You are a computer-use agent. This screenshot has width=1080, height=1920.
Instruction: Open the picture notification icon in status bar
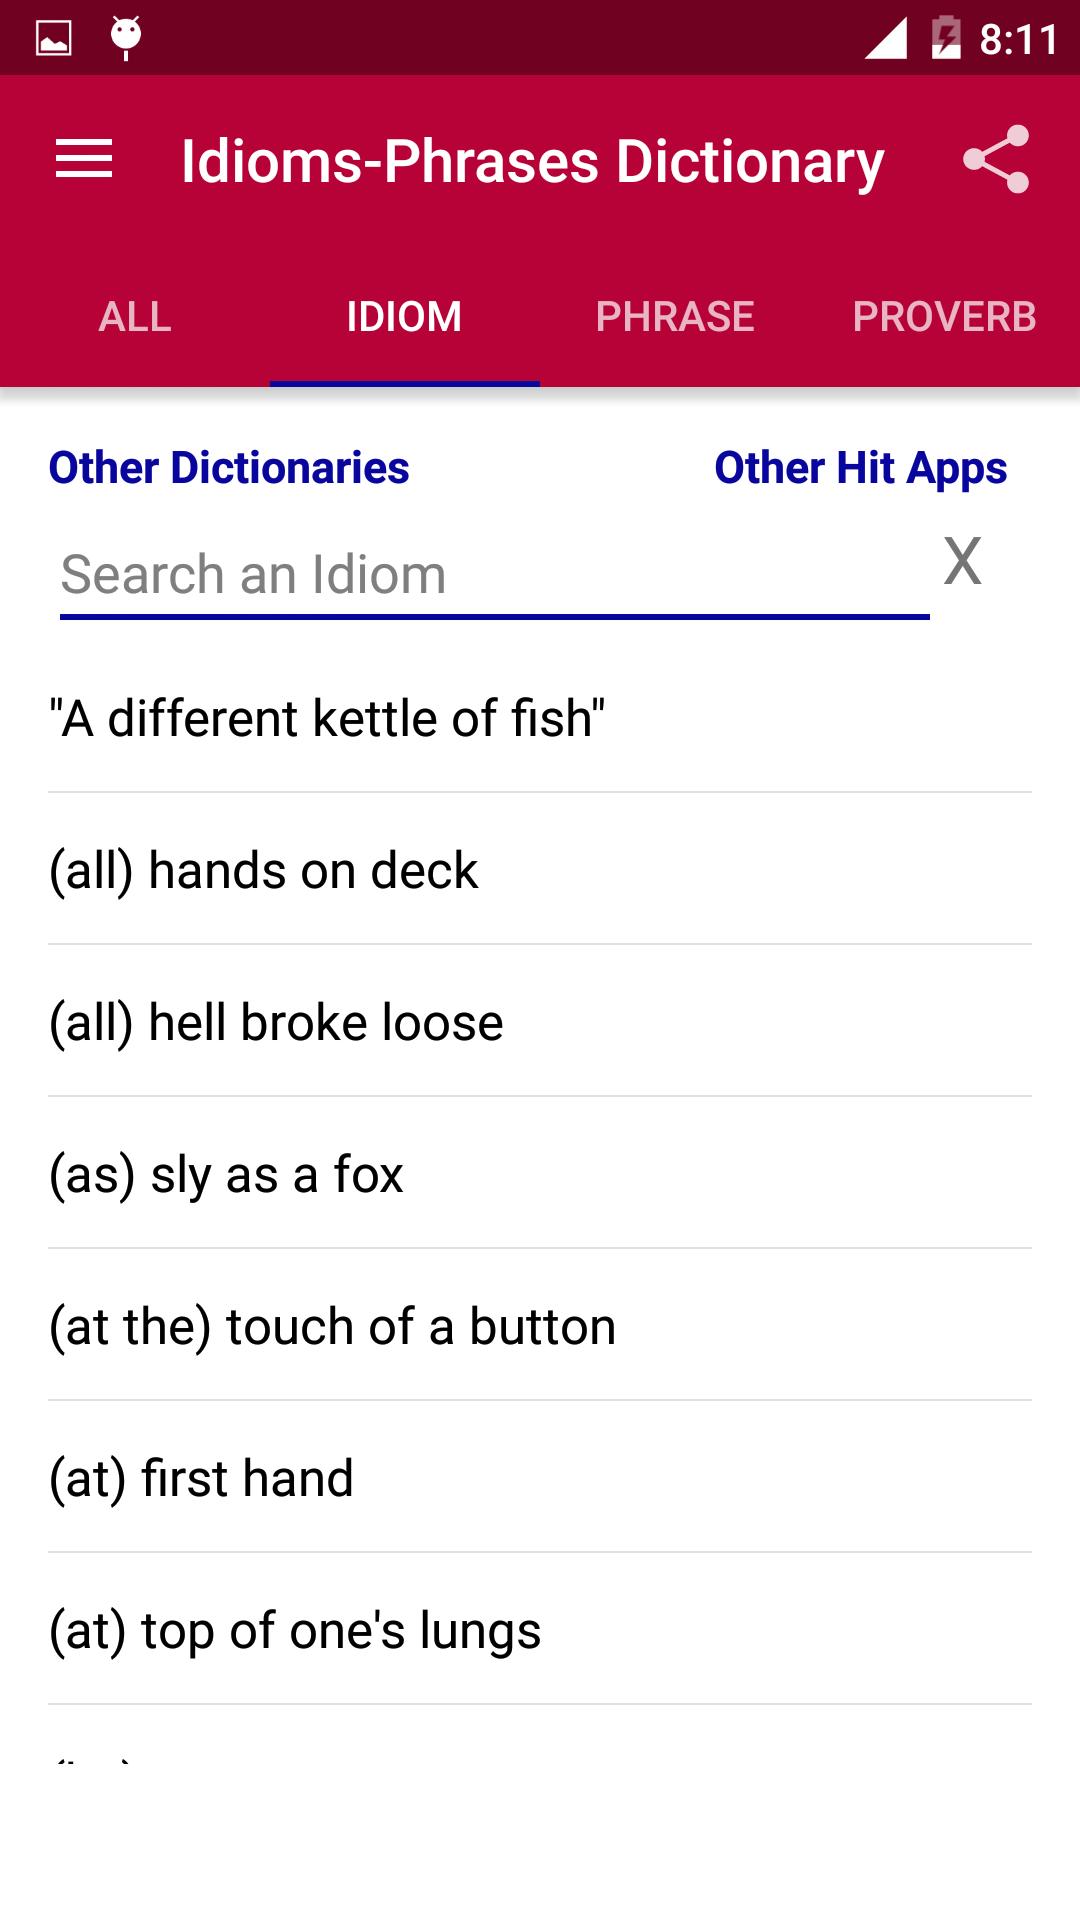click(54, 39)
